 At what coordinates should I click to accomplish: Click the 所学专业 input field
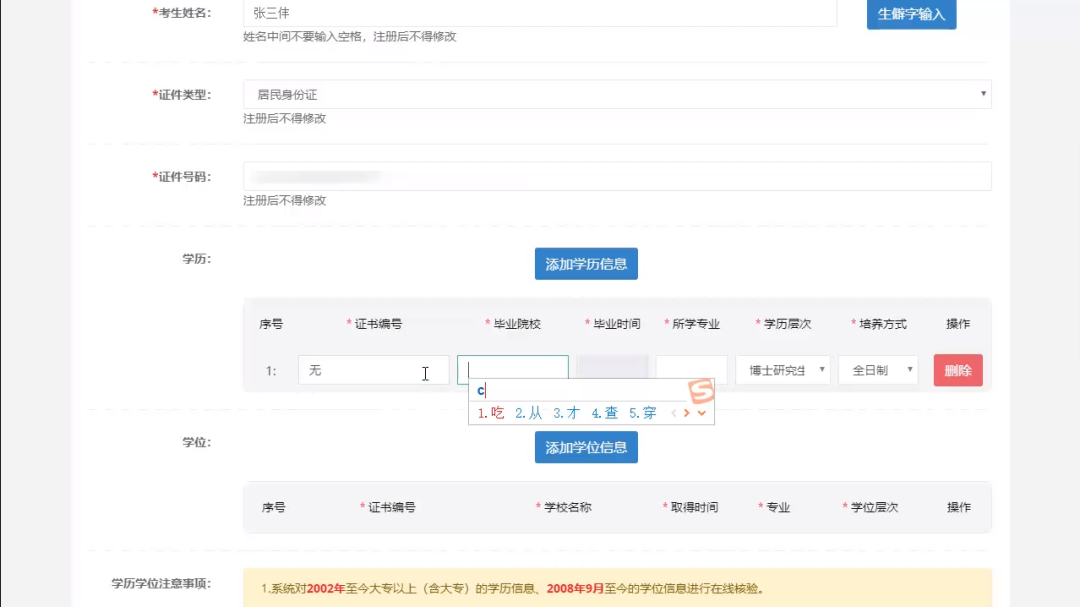point(691,370)
